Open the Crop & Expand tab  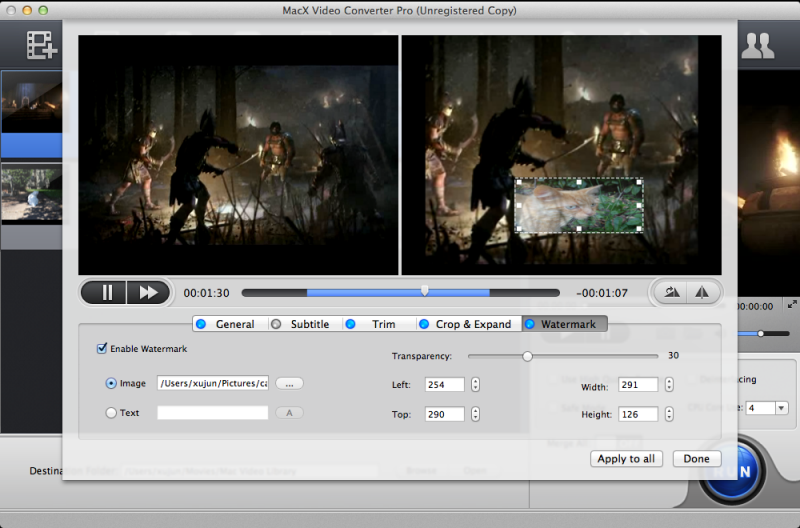pyautogui.click(x=468, y=324)
